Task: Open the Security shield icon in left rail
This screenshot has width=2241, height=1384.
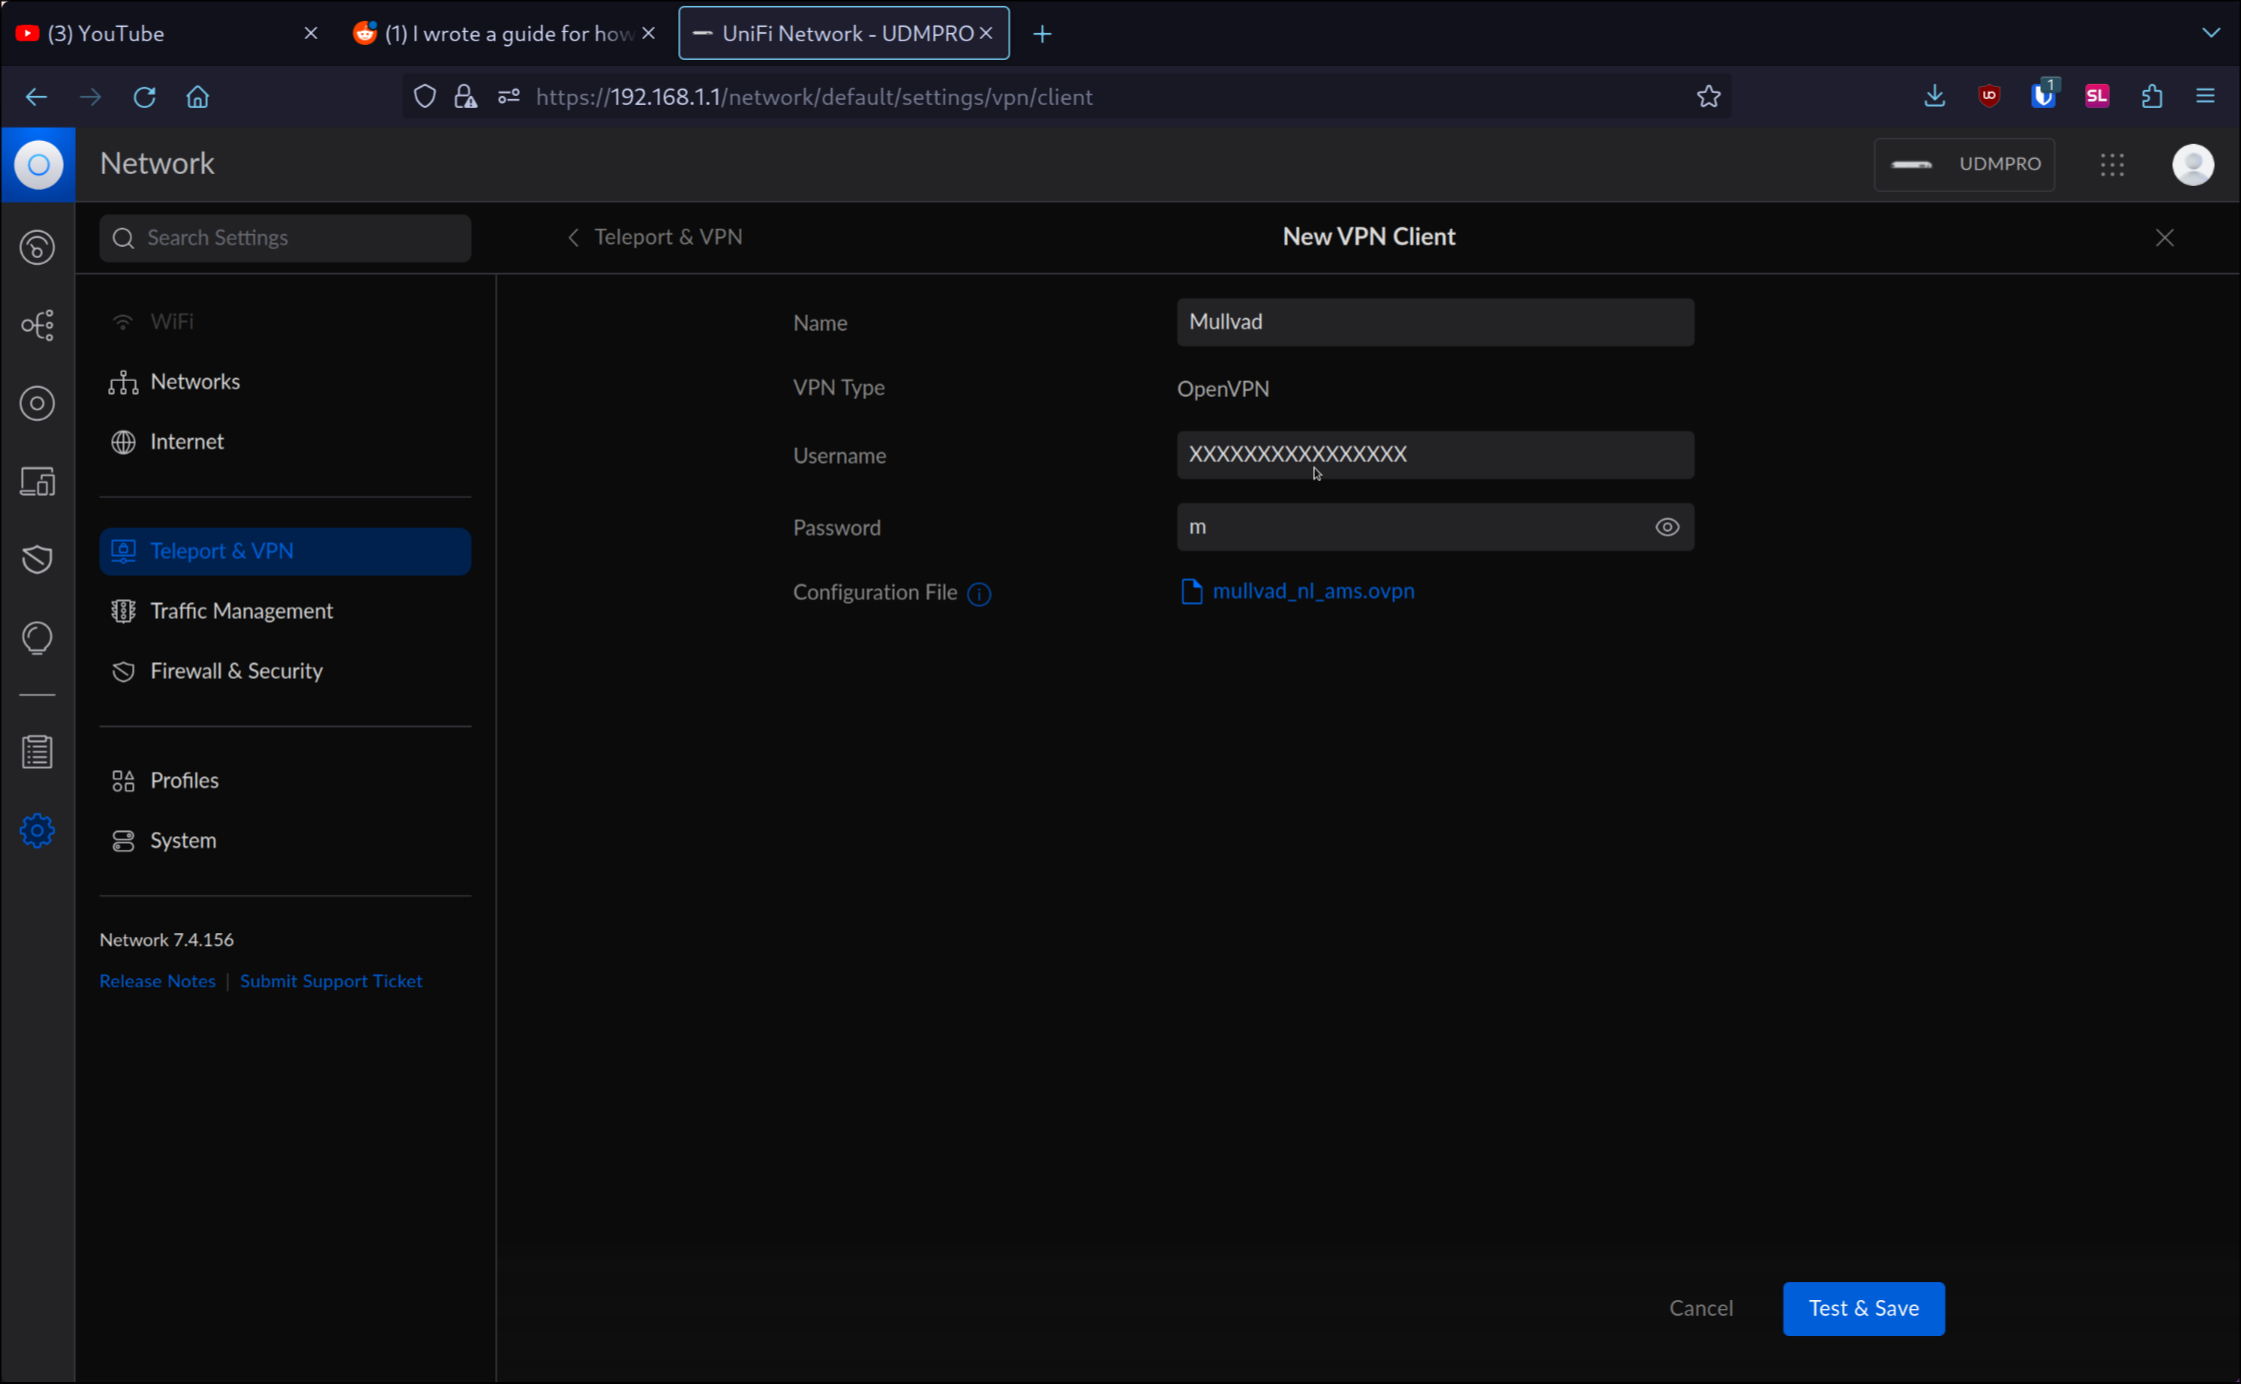Action: tap(37, 559)
